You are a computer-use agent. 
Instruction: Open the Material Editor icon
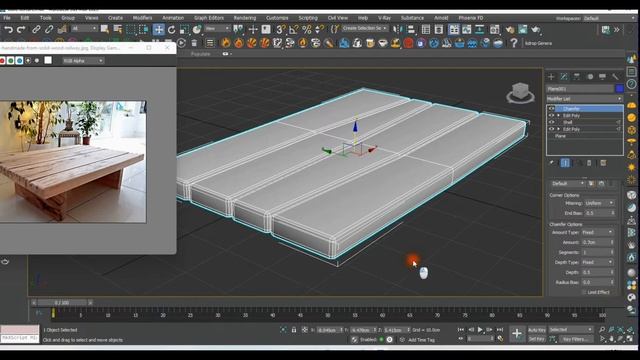494,29
